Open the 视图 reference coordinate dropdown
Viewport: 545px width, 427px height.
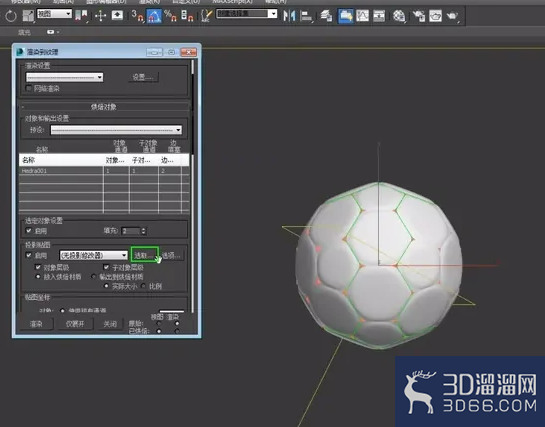click(54, 14)
